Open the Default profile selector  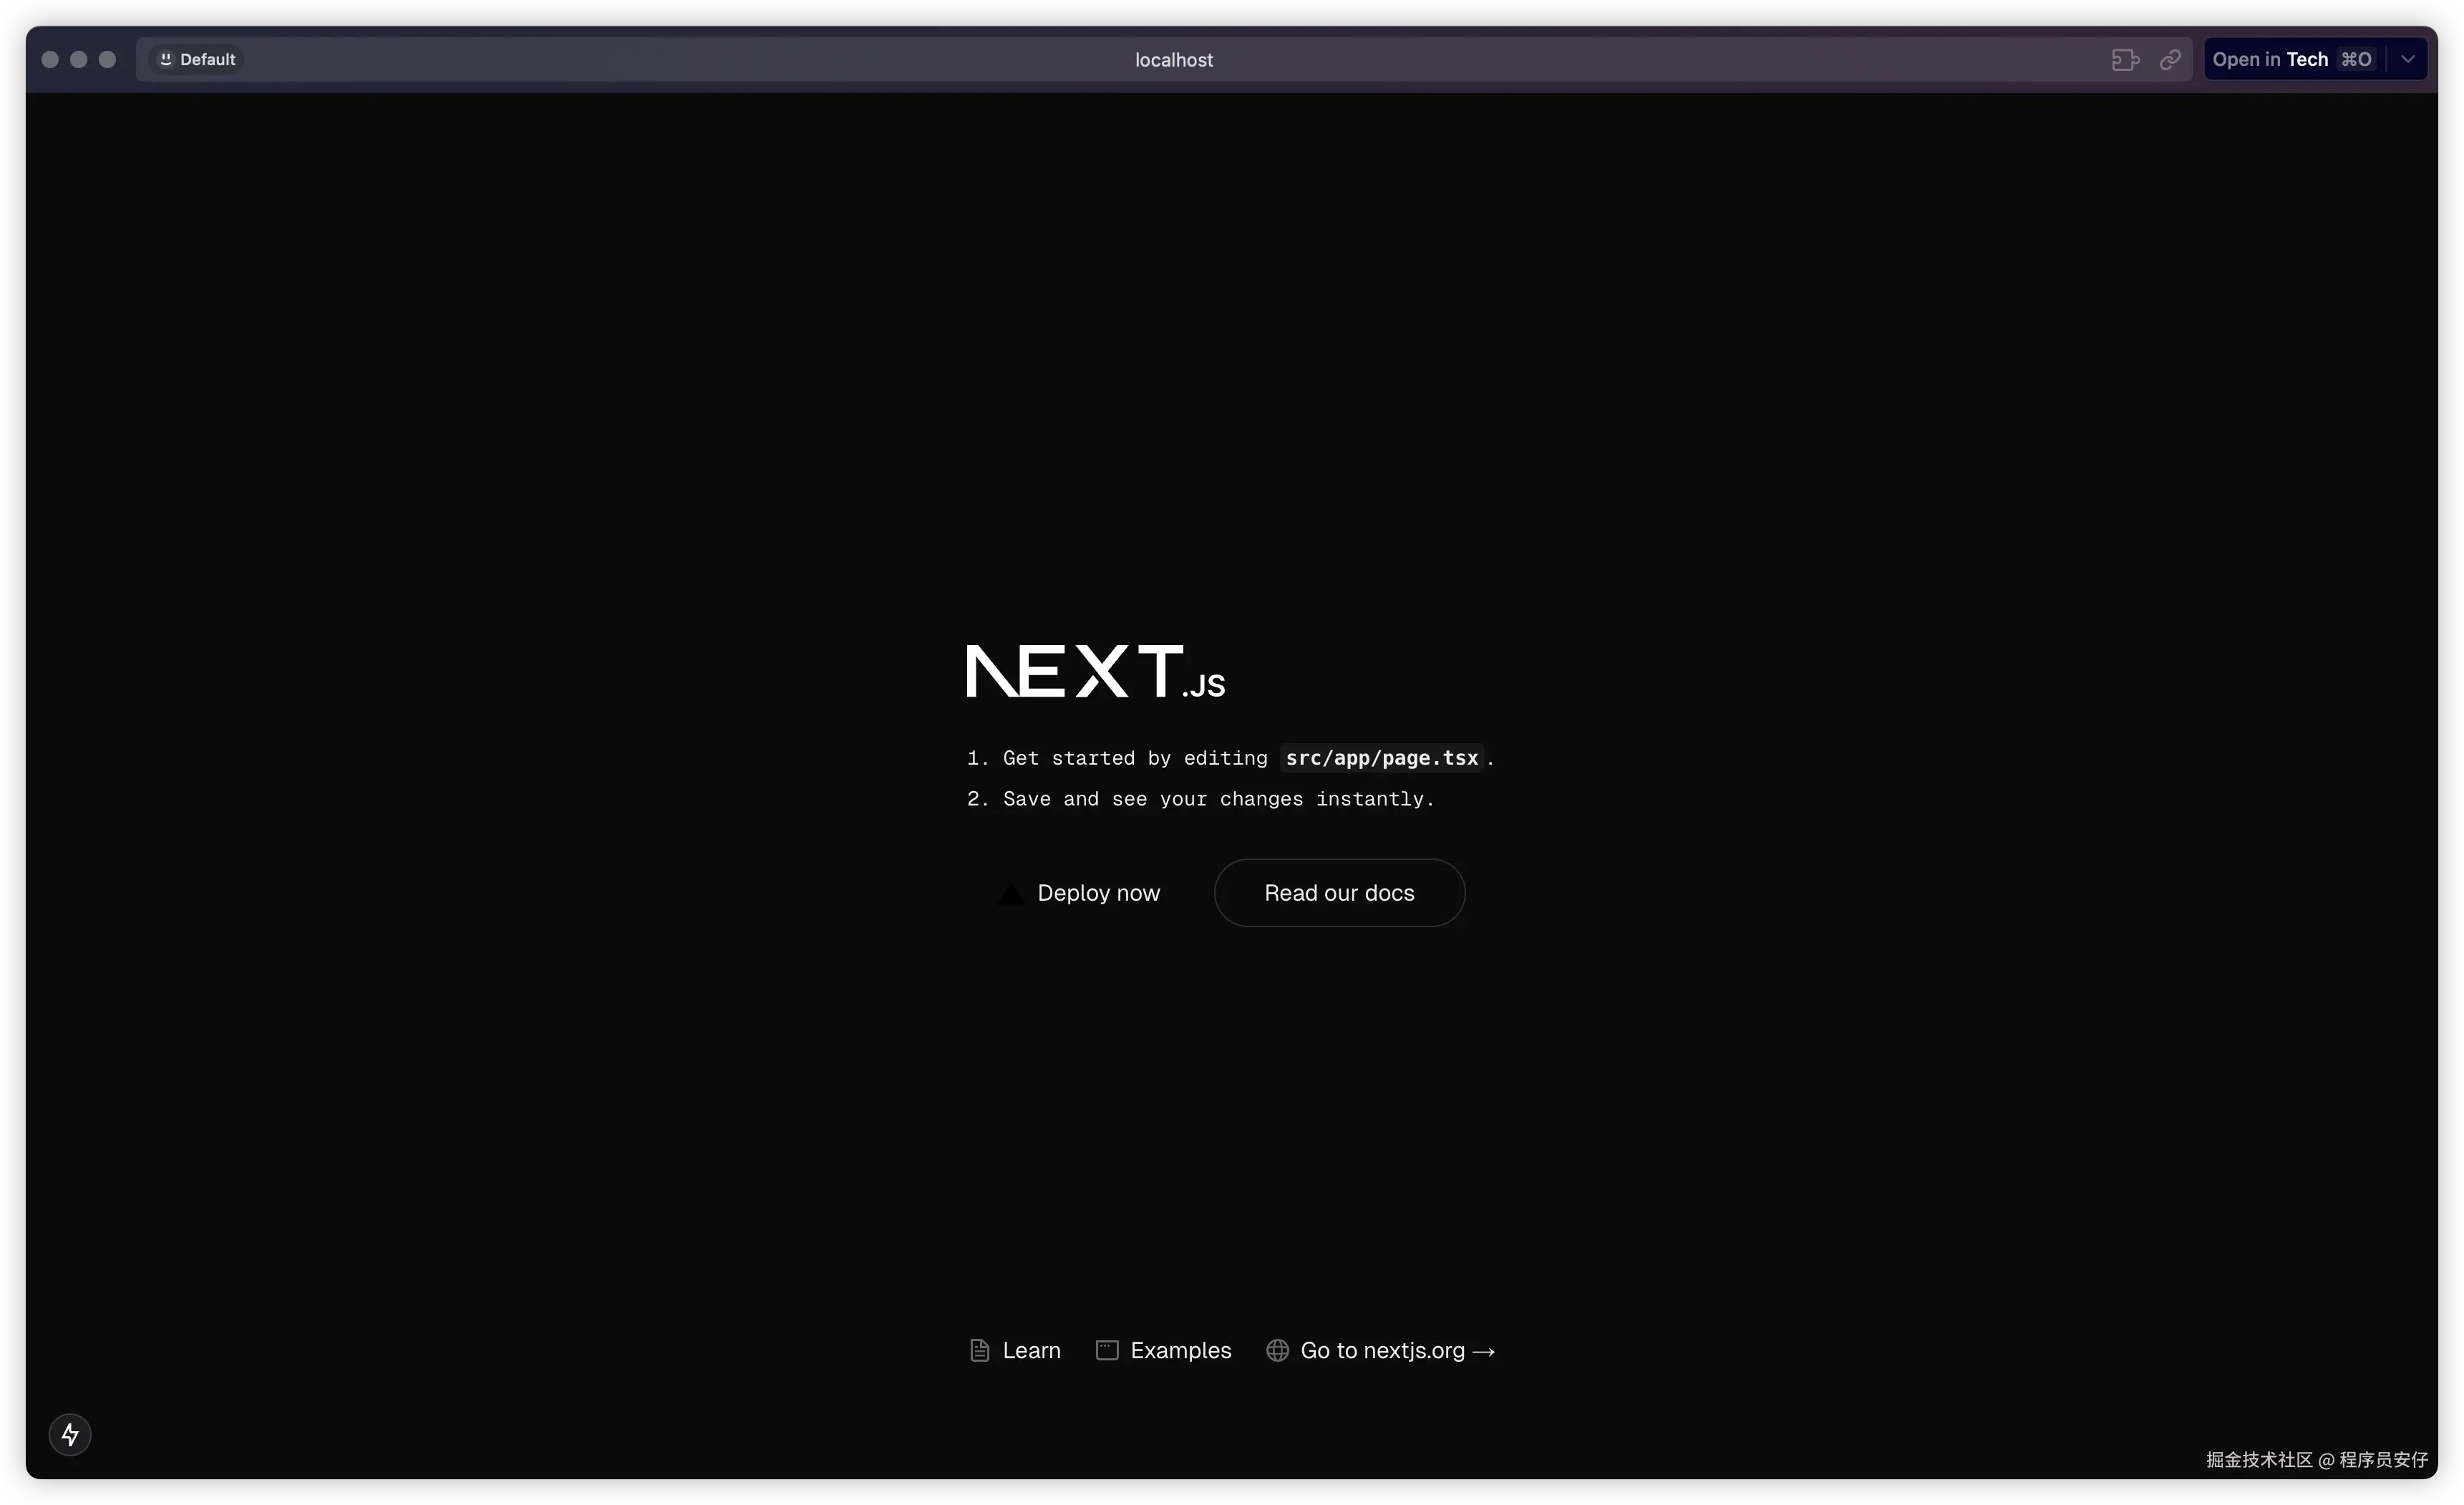click(x=198, y=59)
